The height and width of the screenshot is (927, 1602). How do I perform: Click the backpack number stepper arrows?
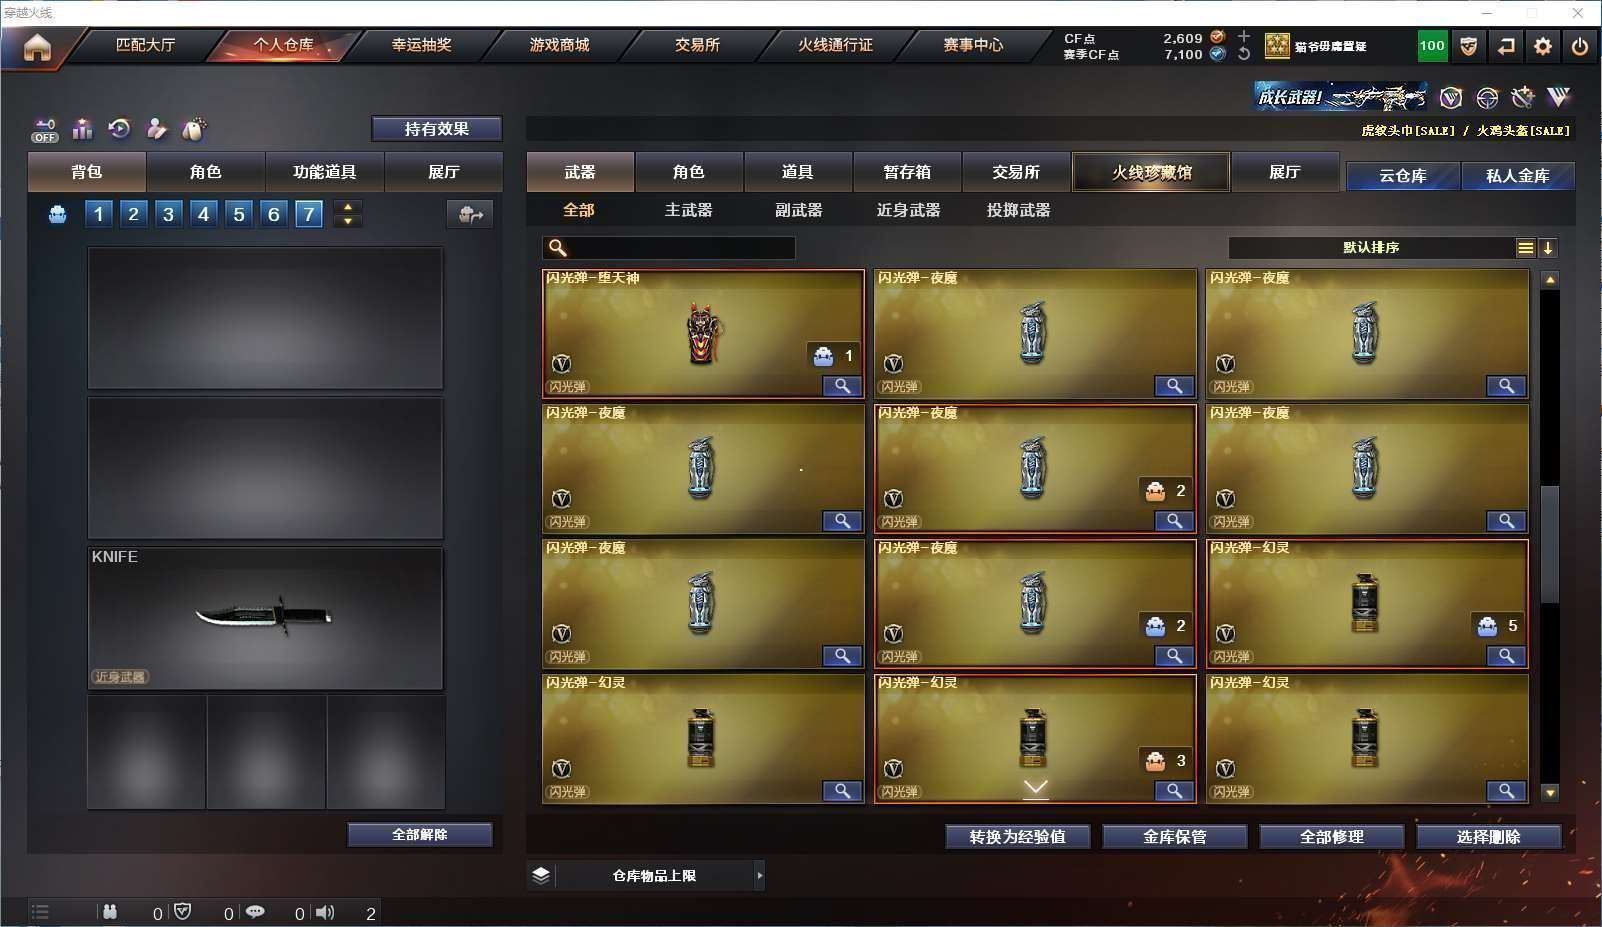tap(348, 214)
